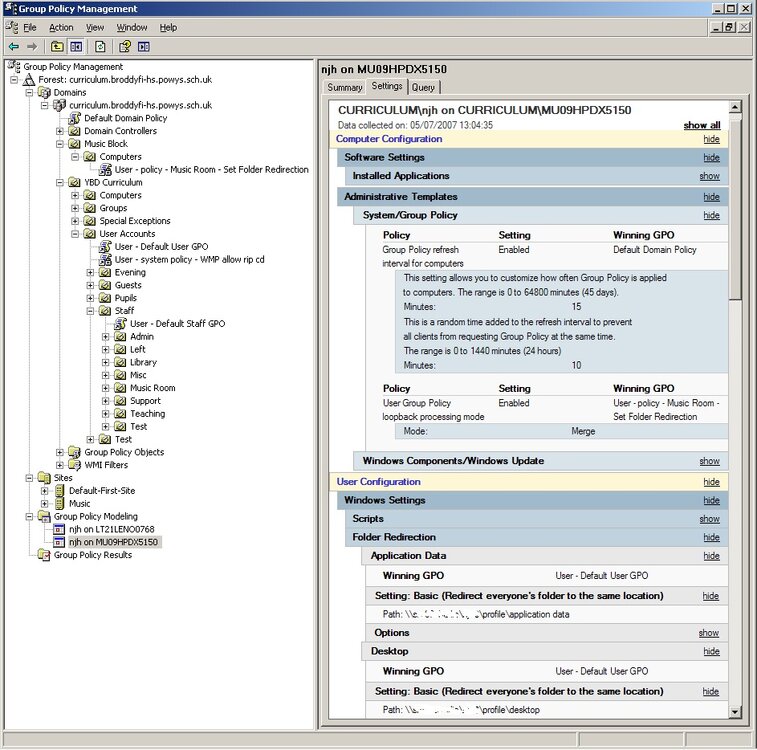Click the Group Policy Objects folder icon
This screenshot has width=757, height=750.
coord(74,452)
